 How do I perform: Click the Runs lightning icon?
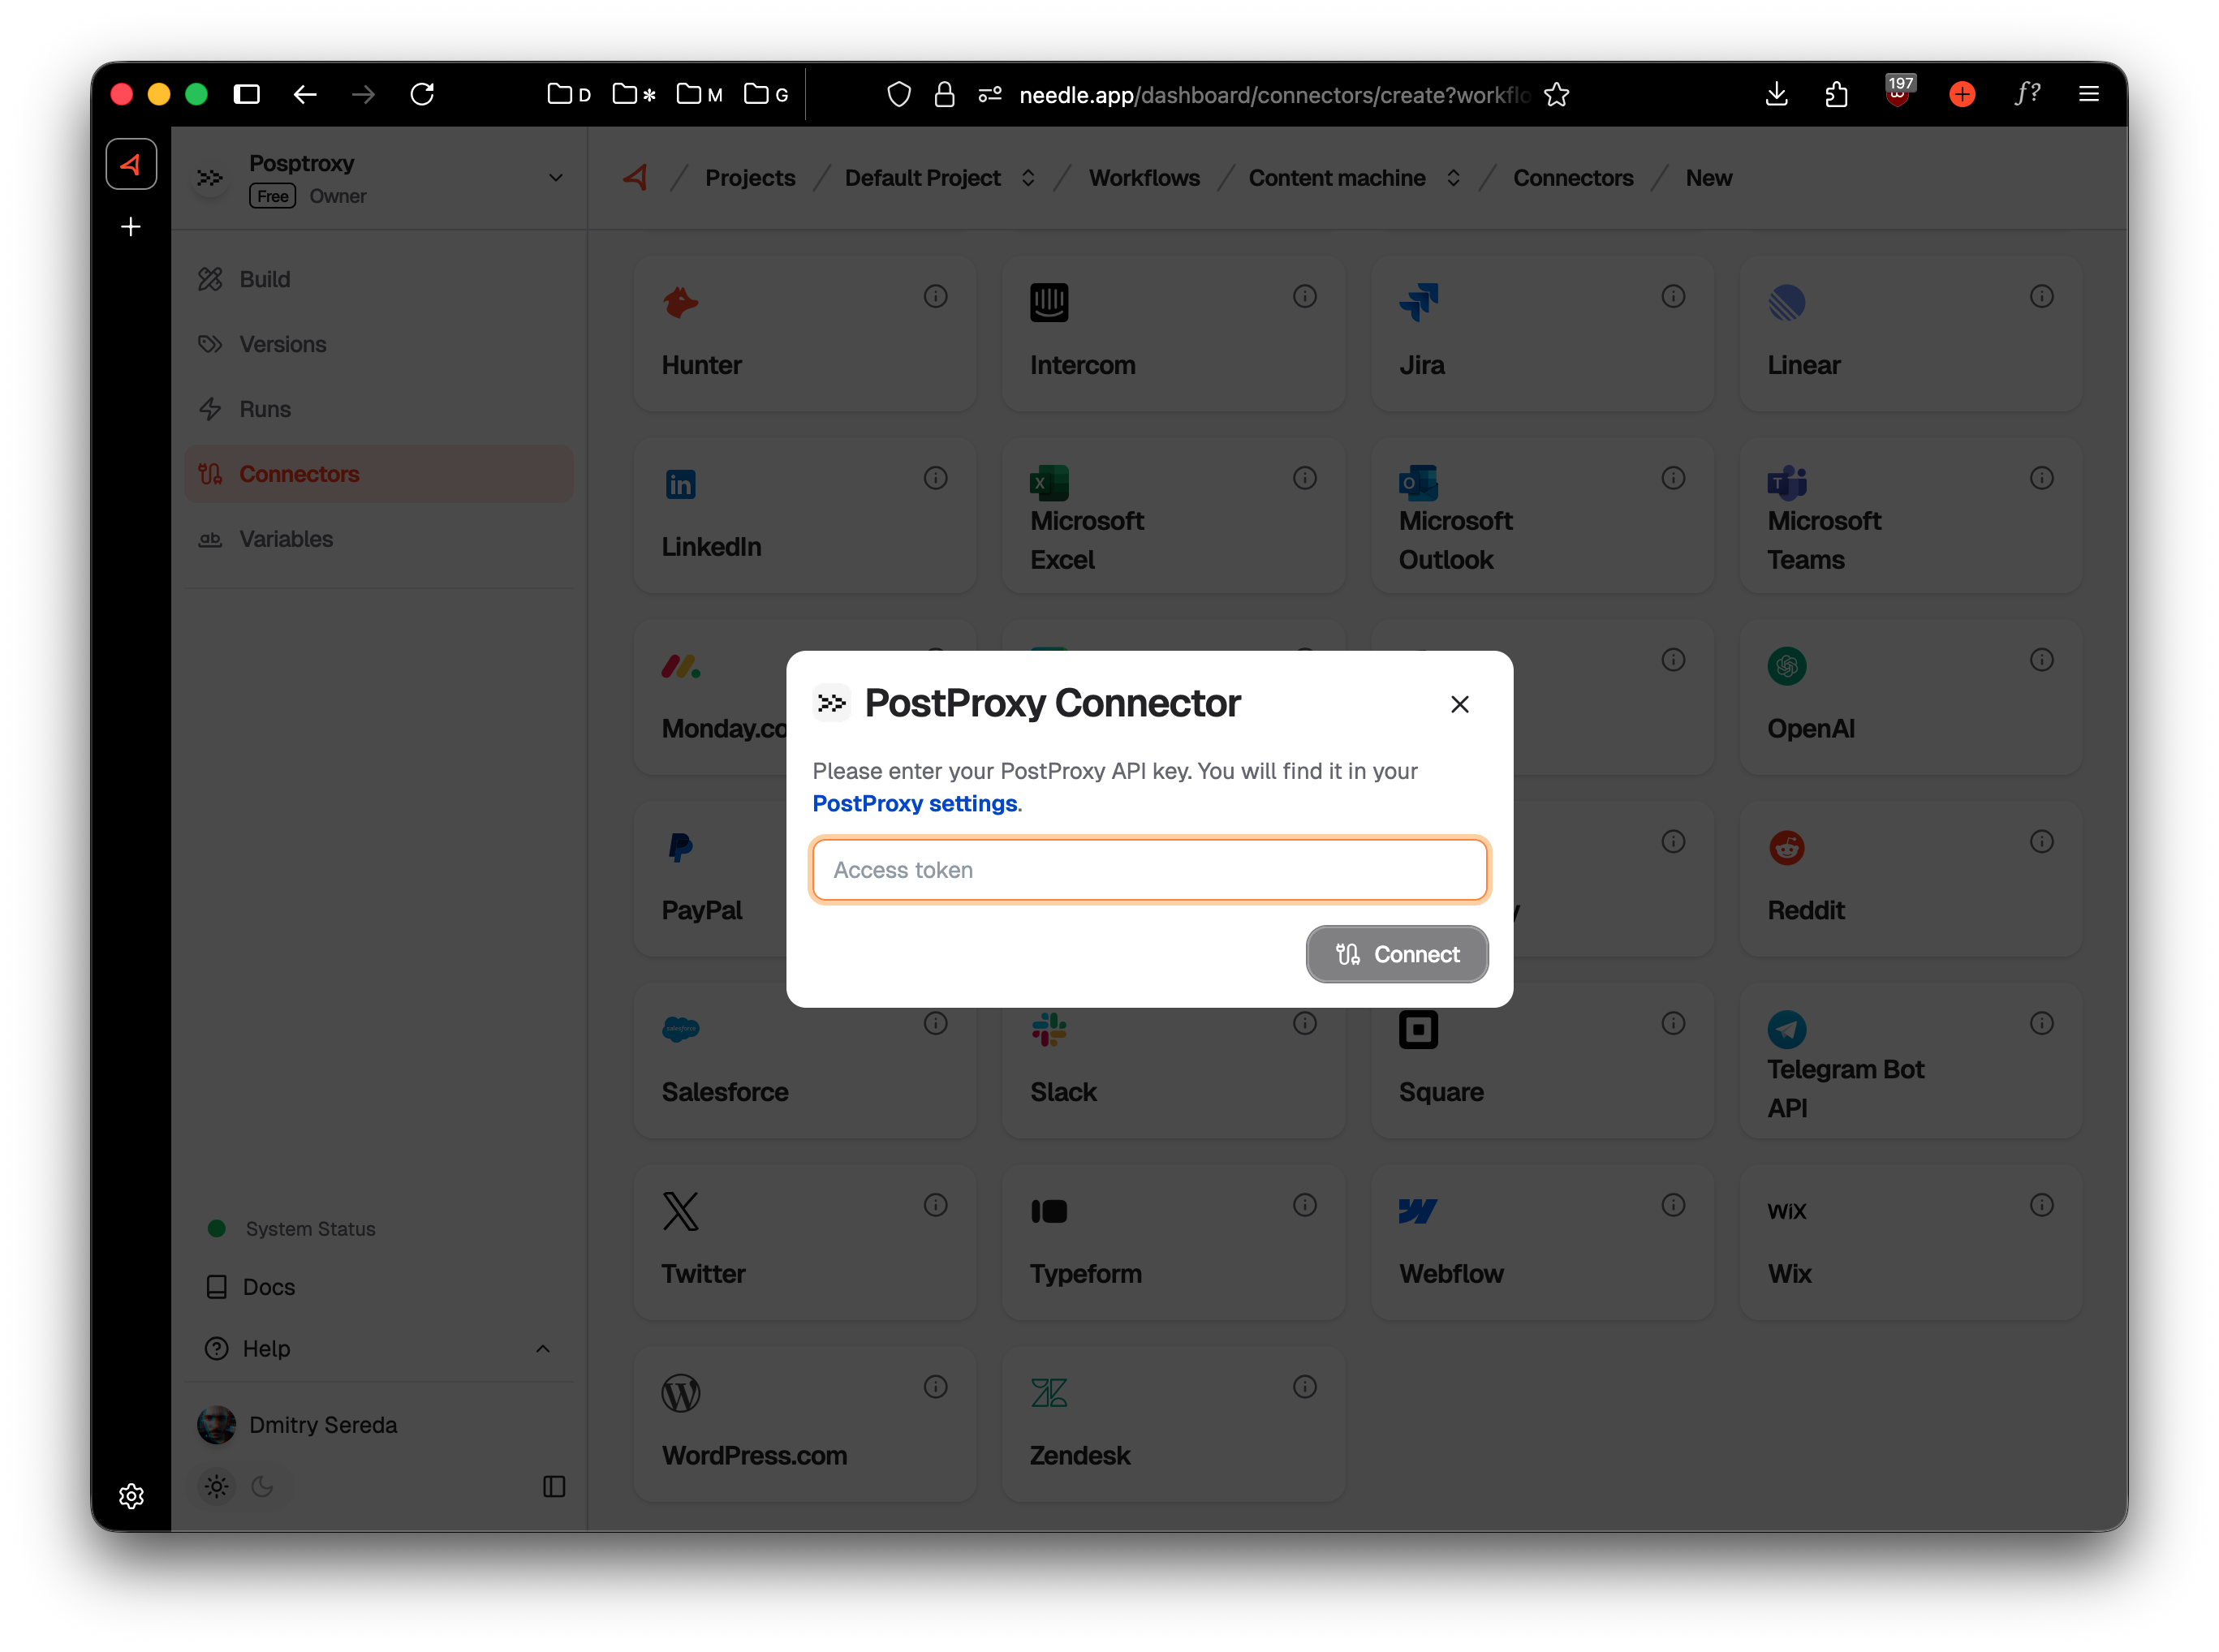[211, 408]
